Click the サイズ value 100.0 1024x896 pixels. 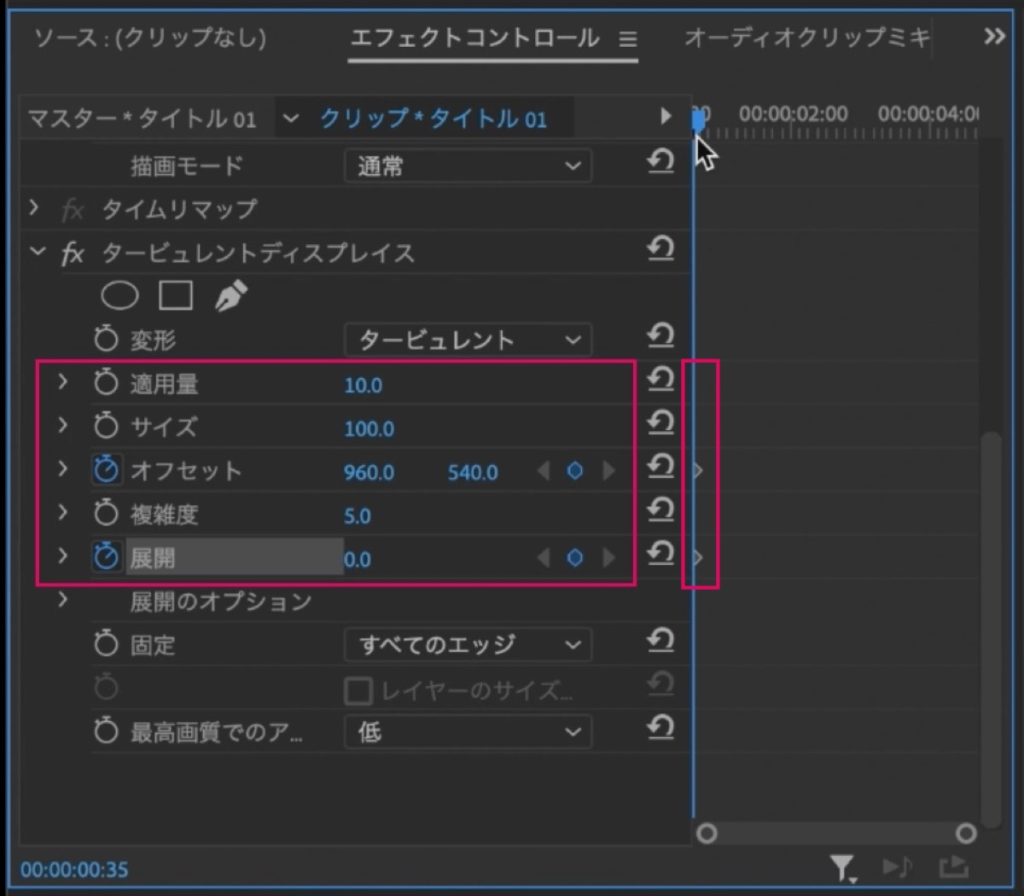(369, 429)
